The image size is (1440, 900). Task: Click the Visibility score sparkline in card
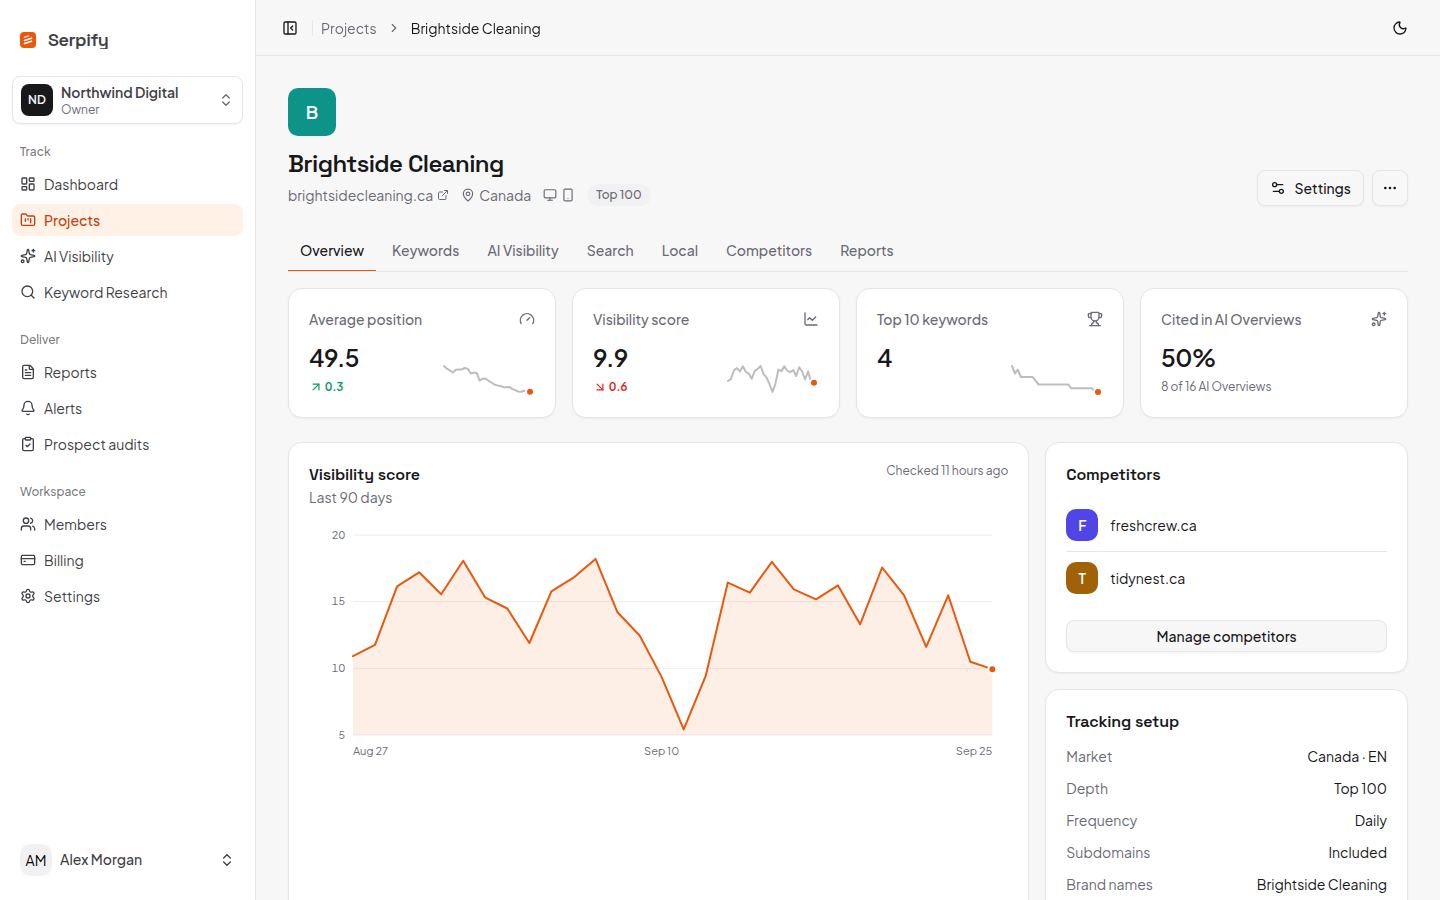pos(772,377)
